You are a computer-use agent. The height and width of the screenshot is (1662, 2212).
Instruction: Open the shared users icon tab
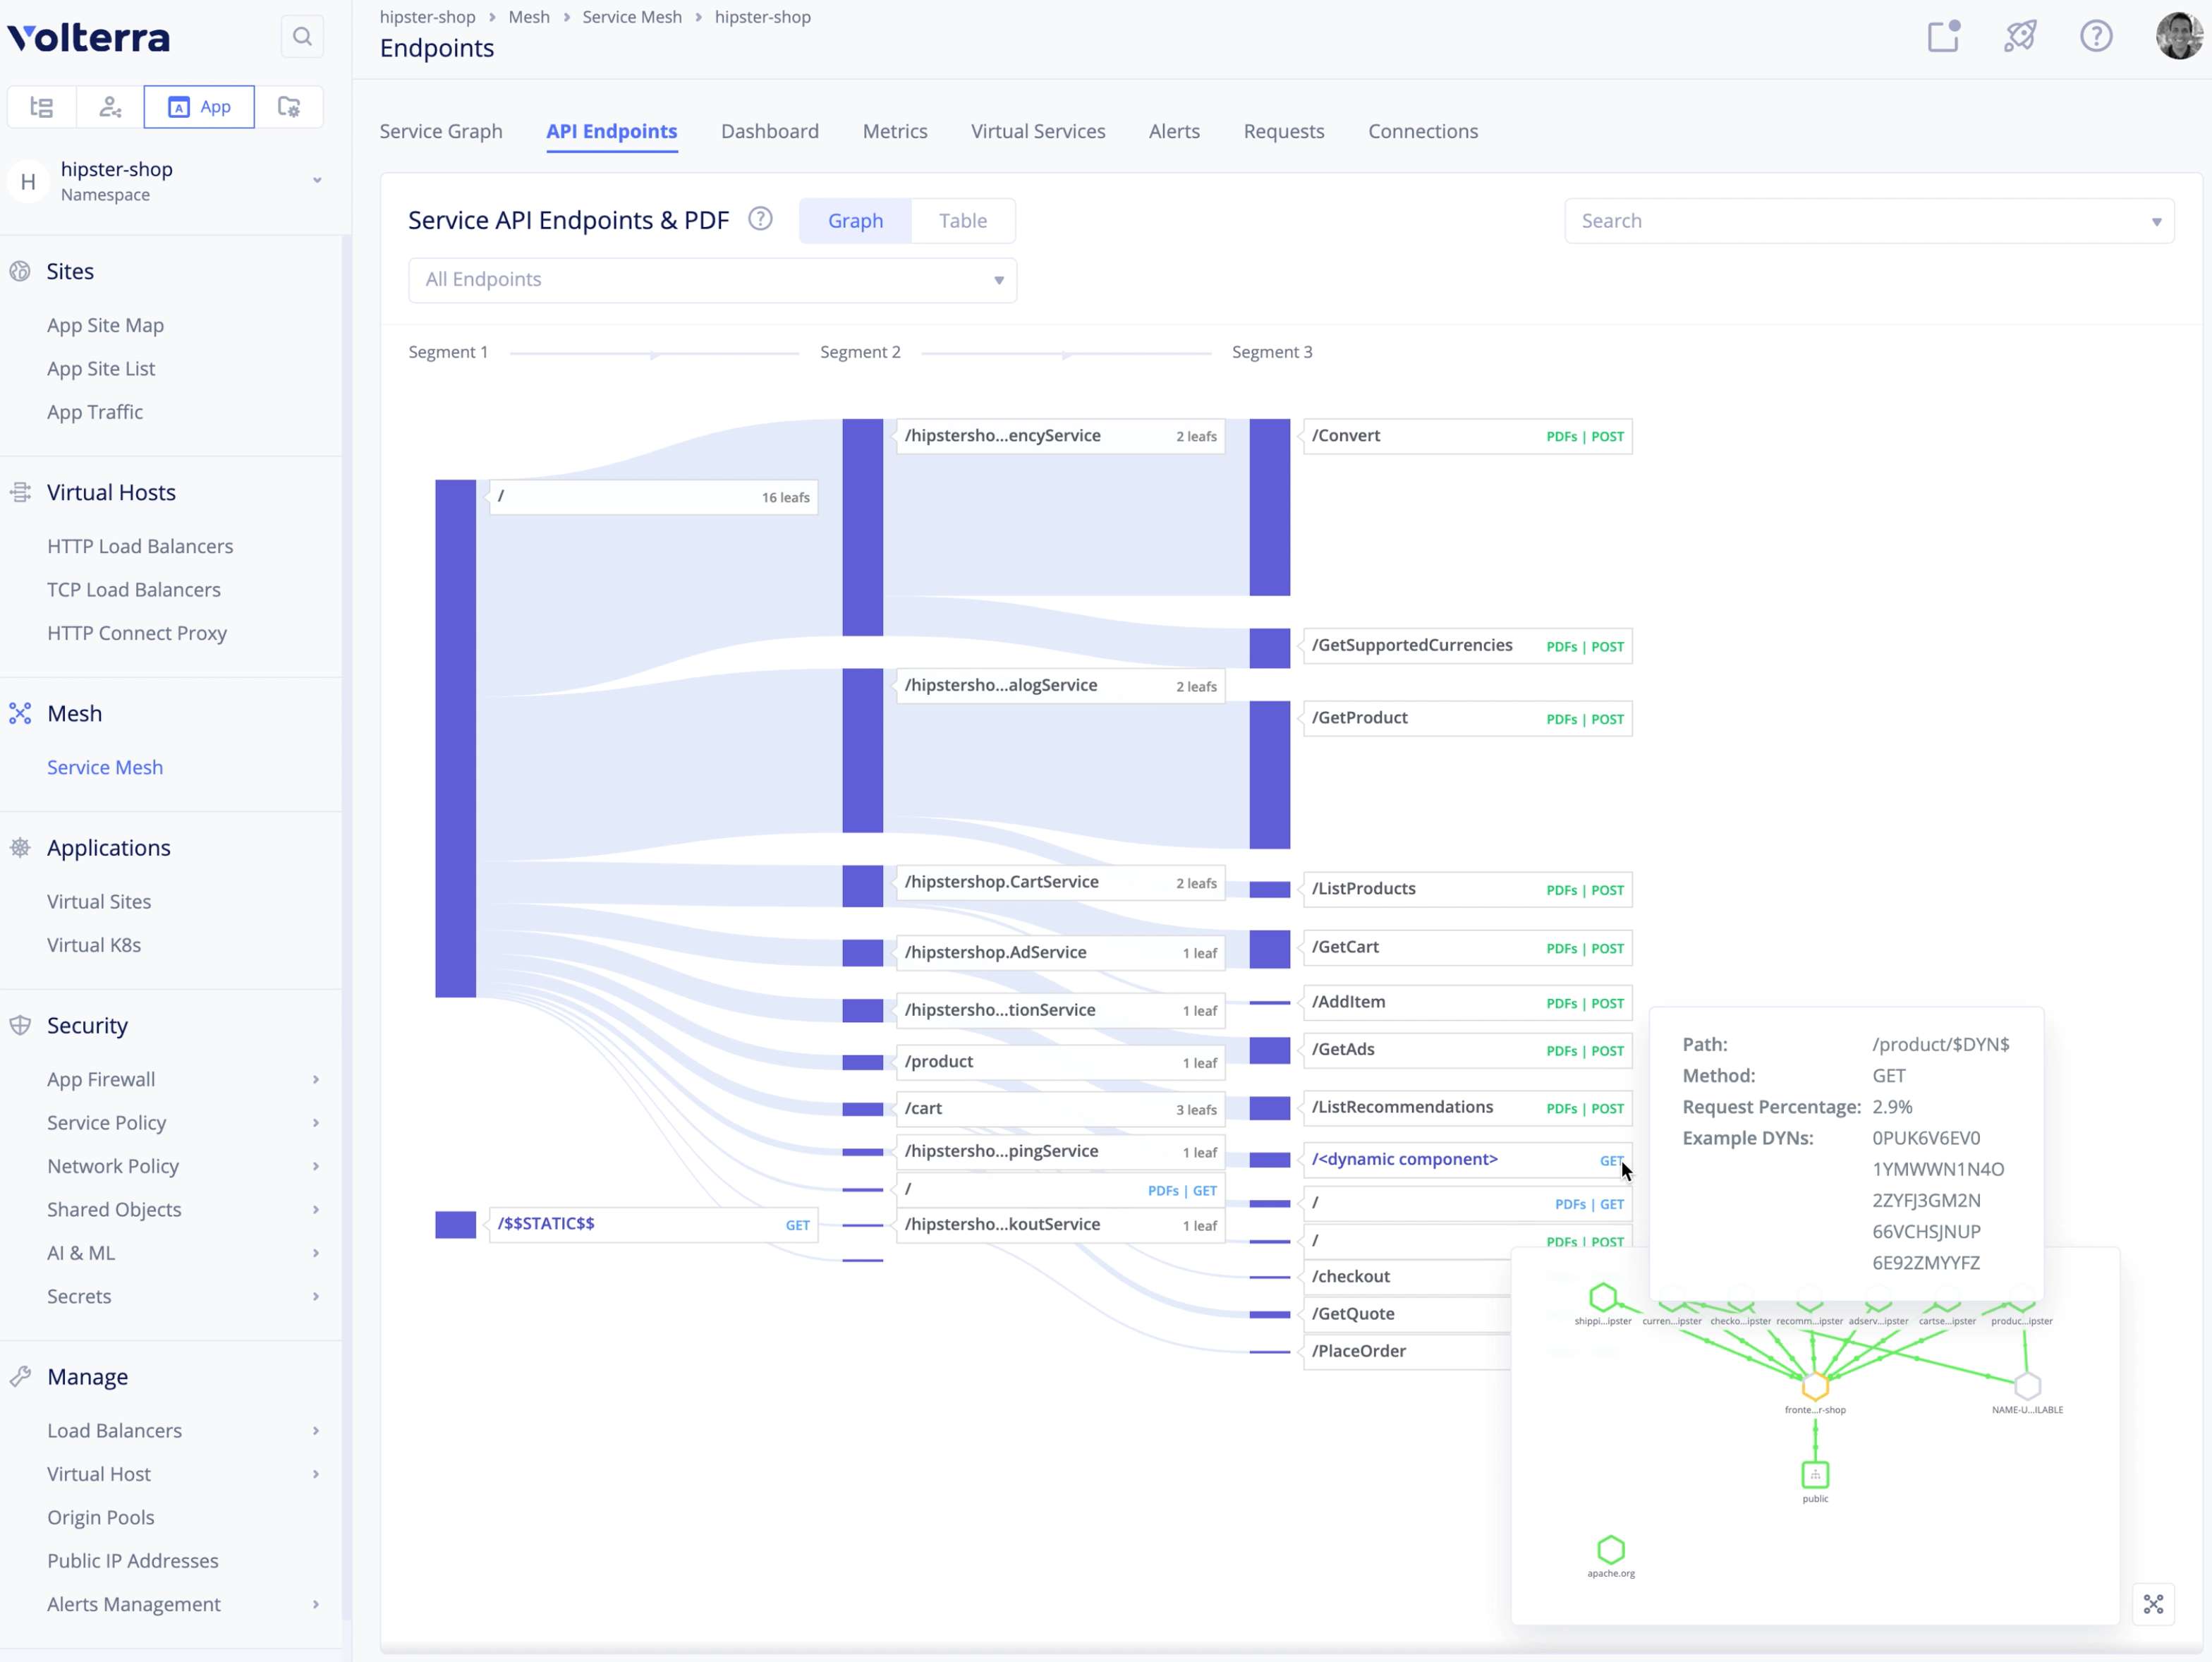(110, 107)
